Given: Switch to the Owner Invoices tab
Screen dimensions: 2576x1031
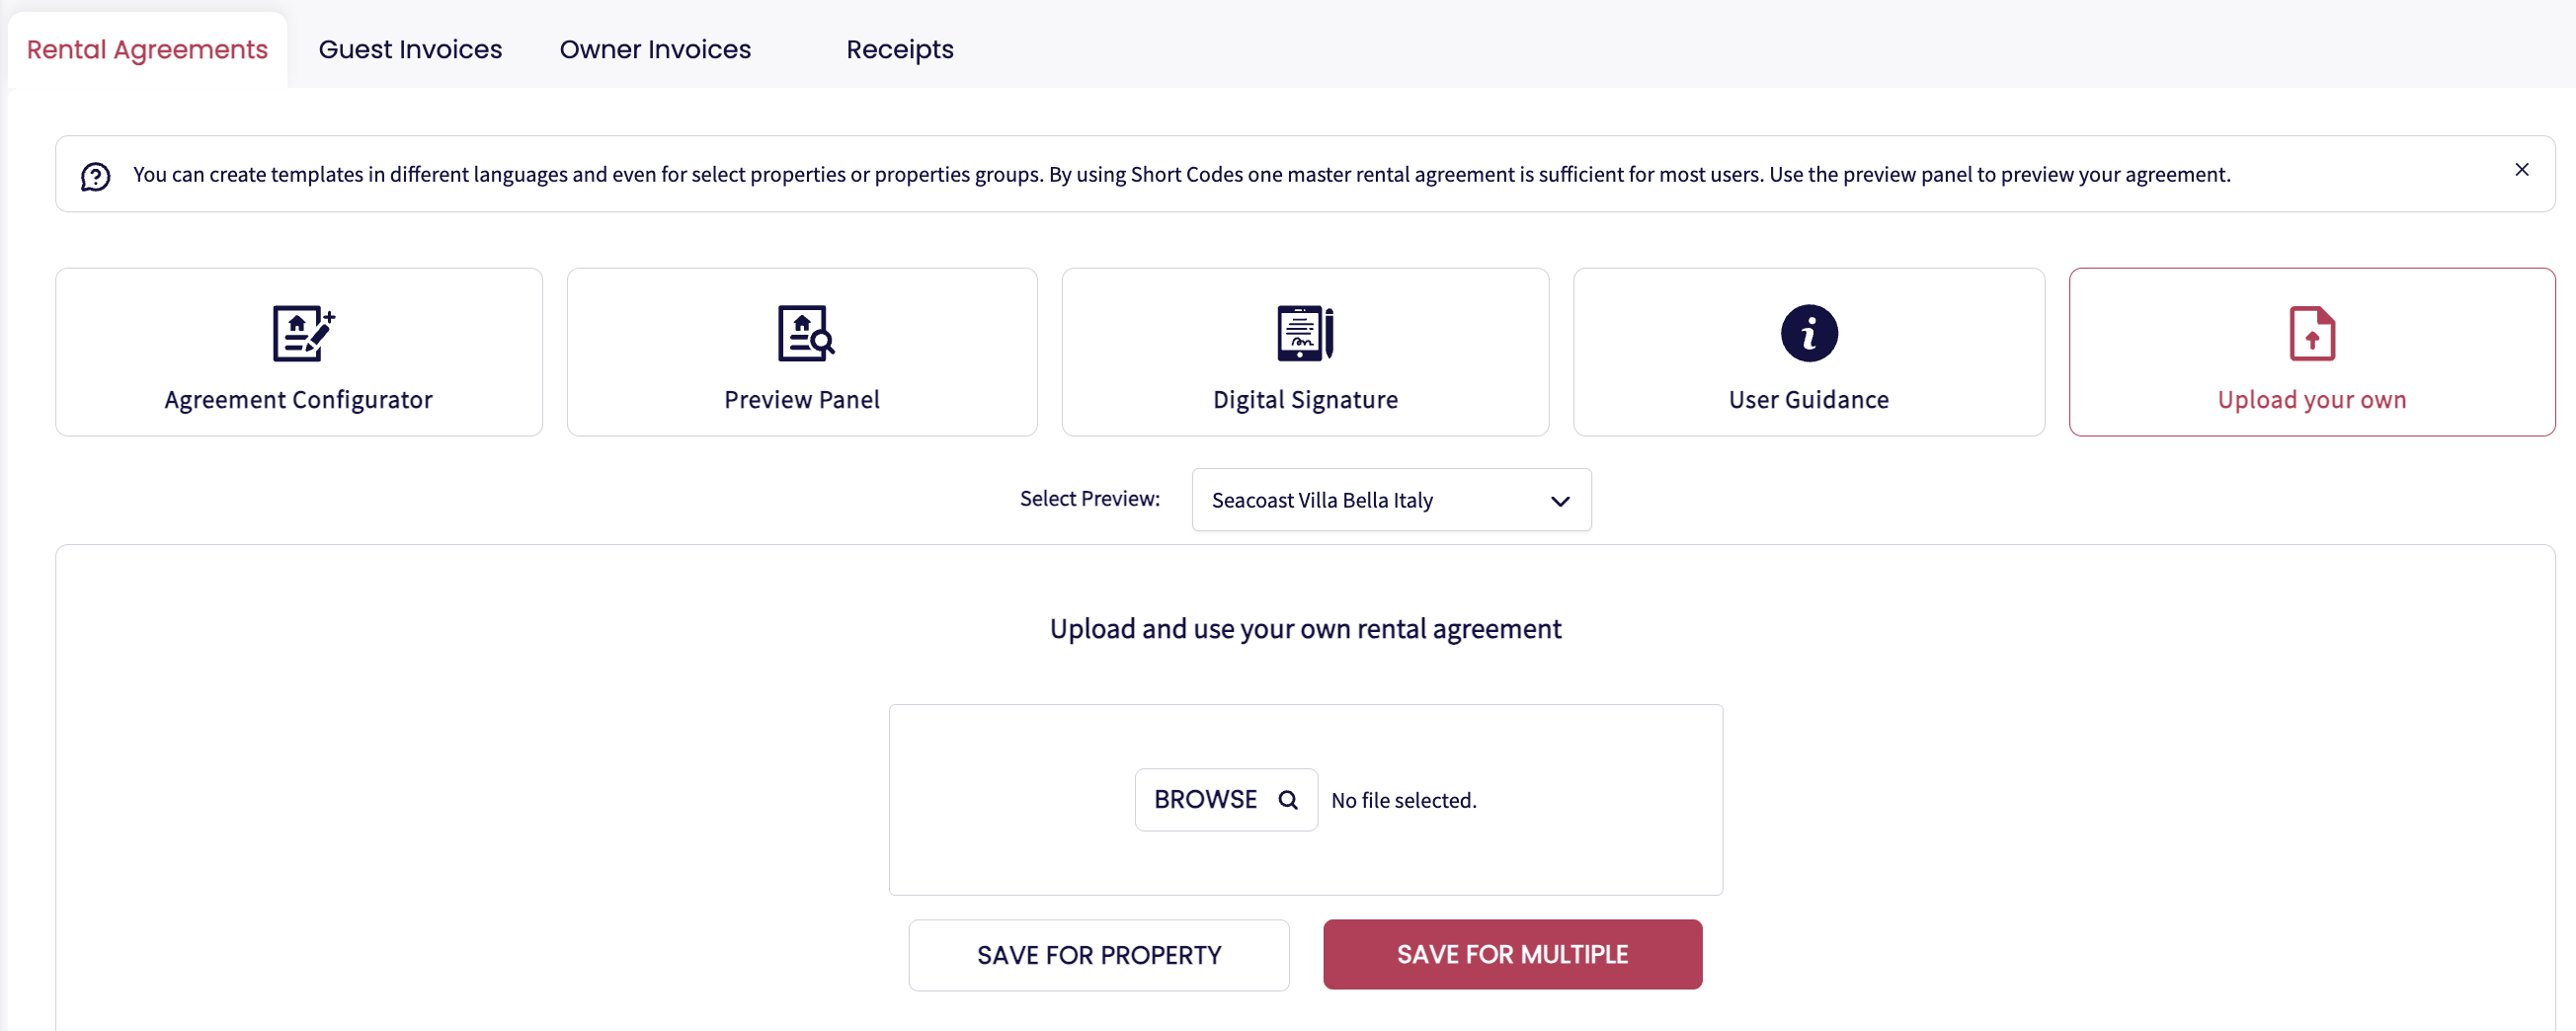Looking at the screenshot, I should [x=655, y=50].
